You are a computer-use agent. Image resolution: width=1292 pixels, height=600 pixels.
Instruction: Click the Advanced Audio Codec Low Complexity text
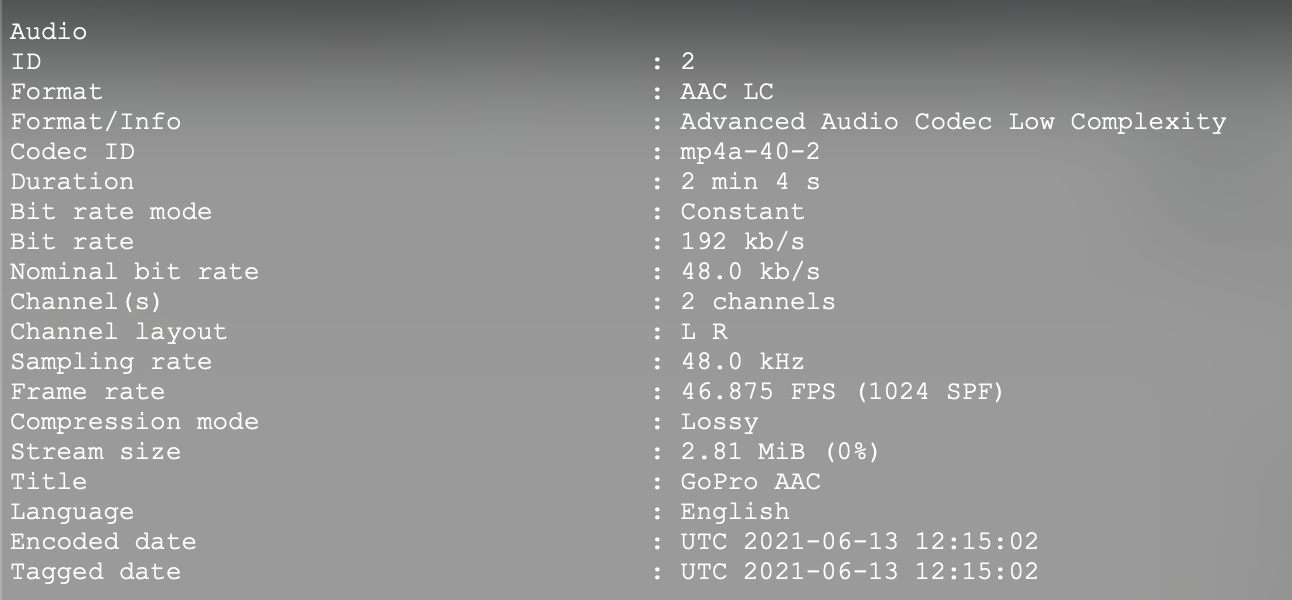coord(953,122)
